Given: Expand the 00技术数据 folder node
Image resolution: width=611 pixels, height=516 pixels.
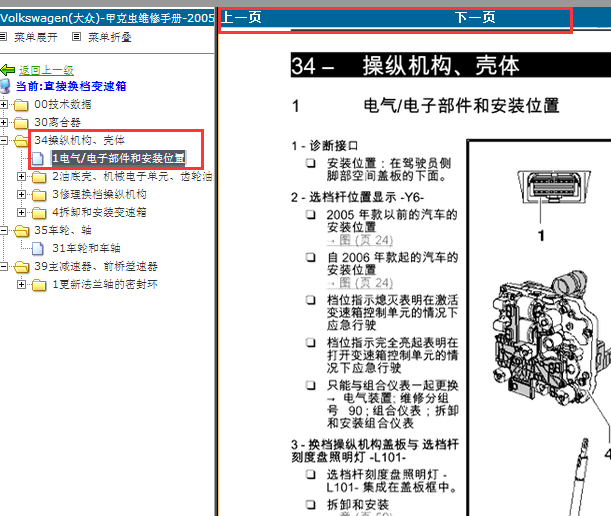Looking at the screenshot, I should coord(4,104).
